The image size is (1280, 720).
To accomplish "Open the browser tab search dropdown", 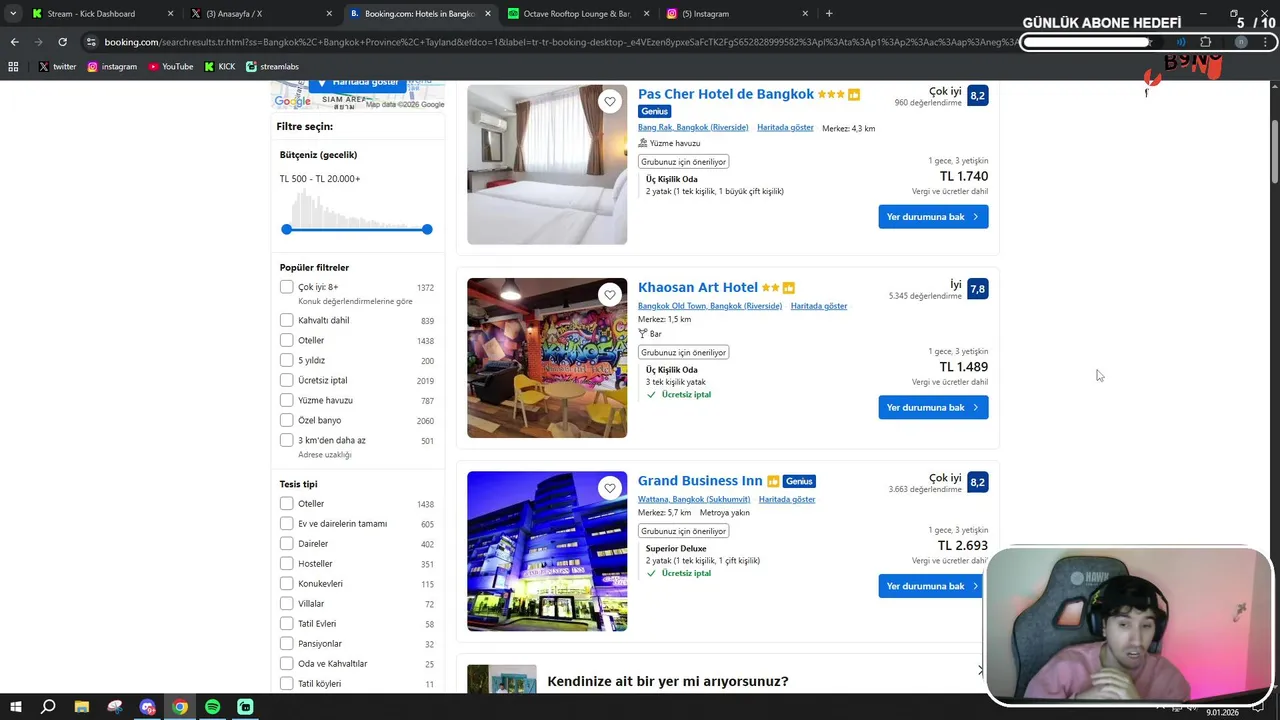I will [x=13, y=14].
